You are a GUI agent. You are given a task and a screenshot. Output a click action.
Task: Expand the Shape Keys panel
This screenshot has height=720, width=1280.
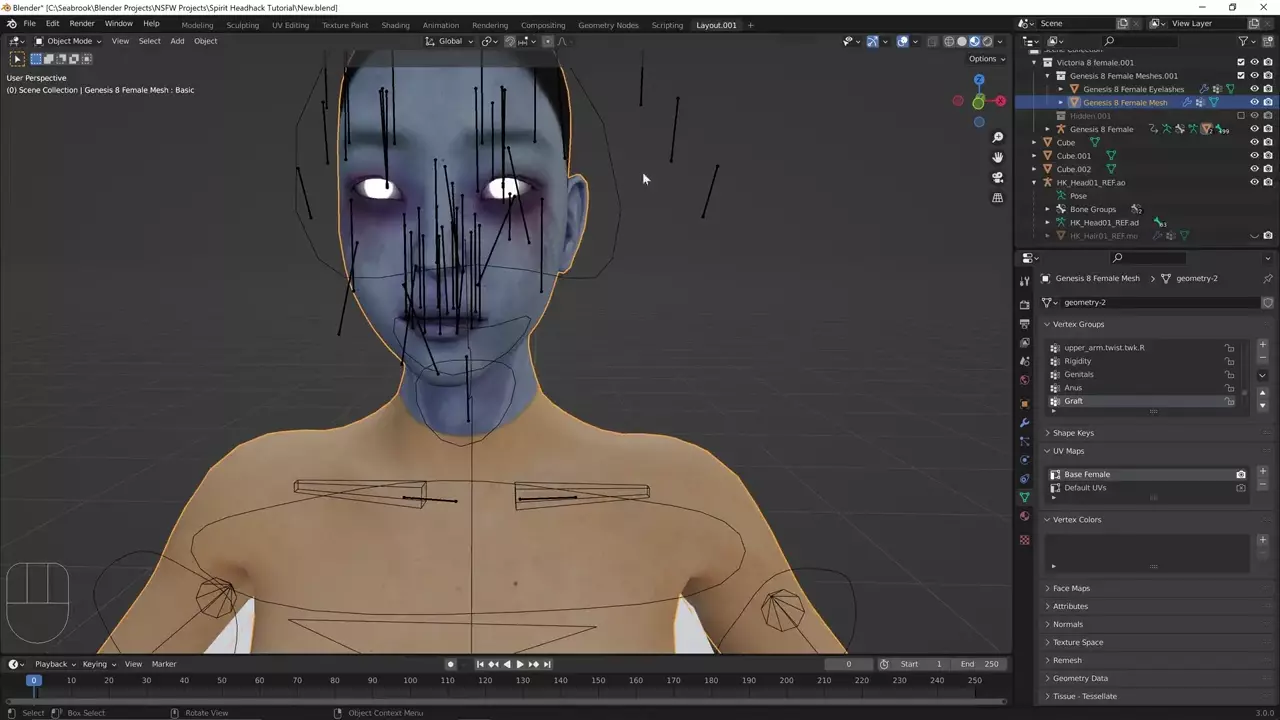click(x=1073, y=433)
